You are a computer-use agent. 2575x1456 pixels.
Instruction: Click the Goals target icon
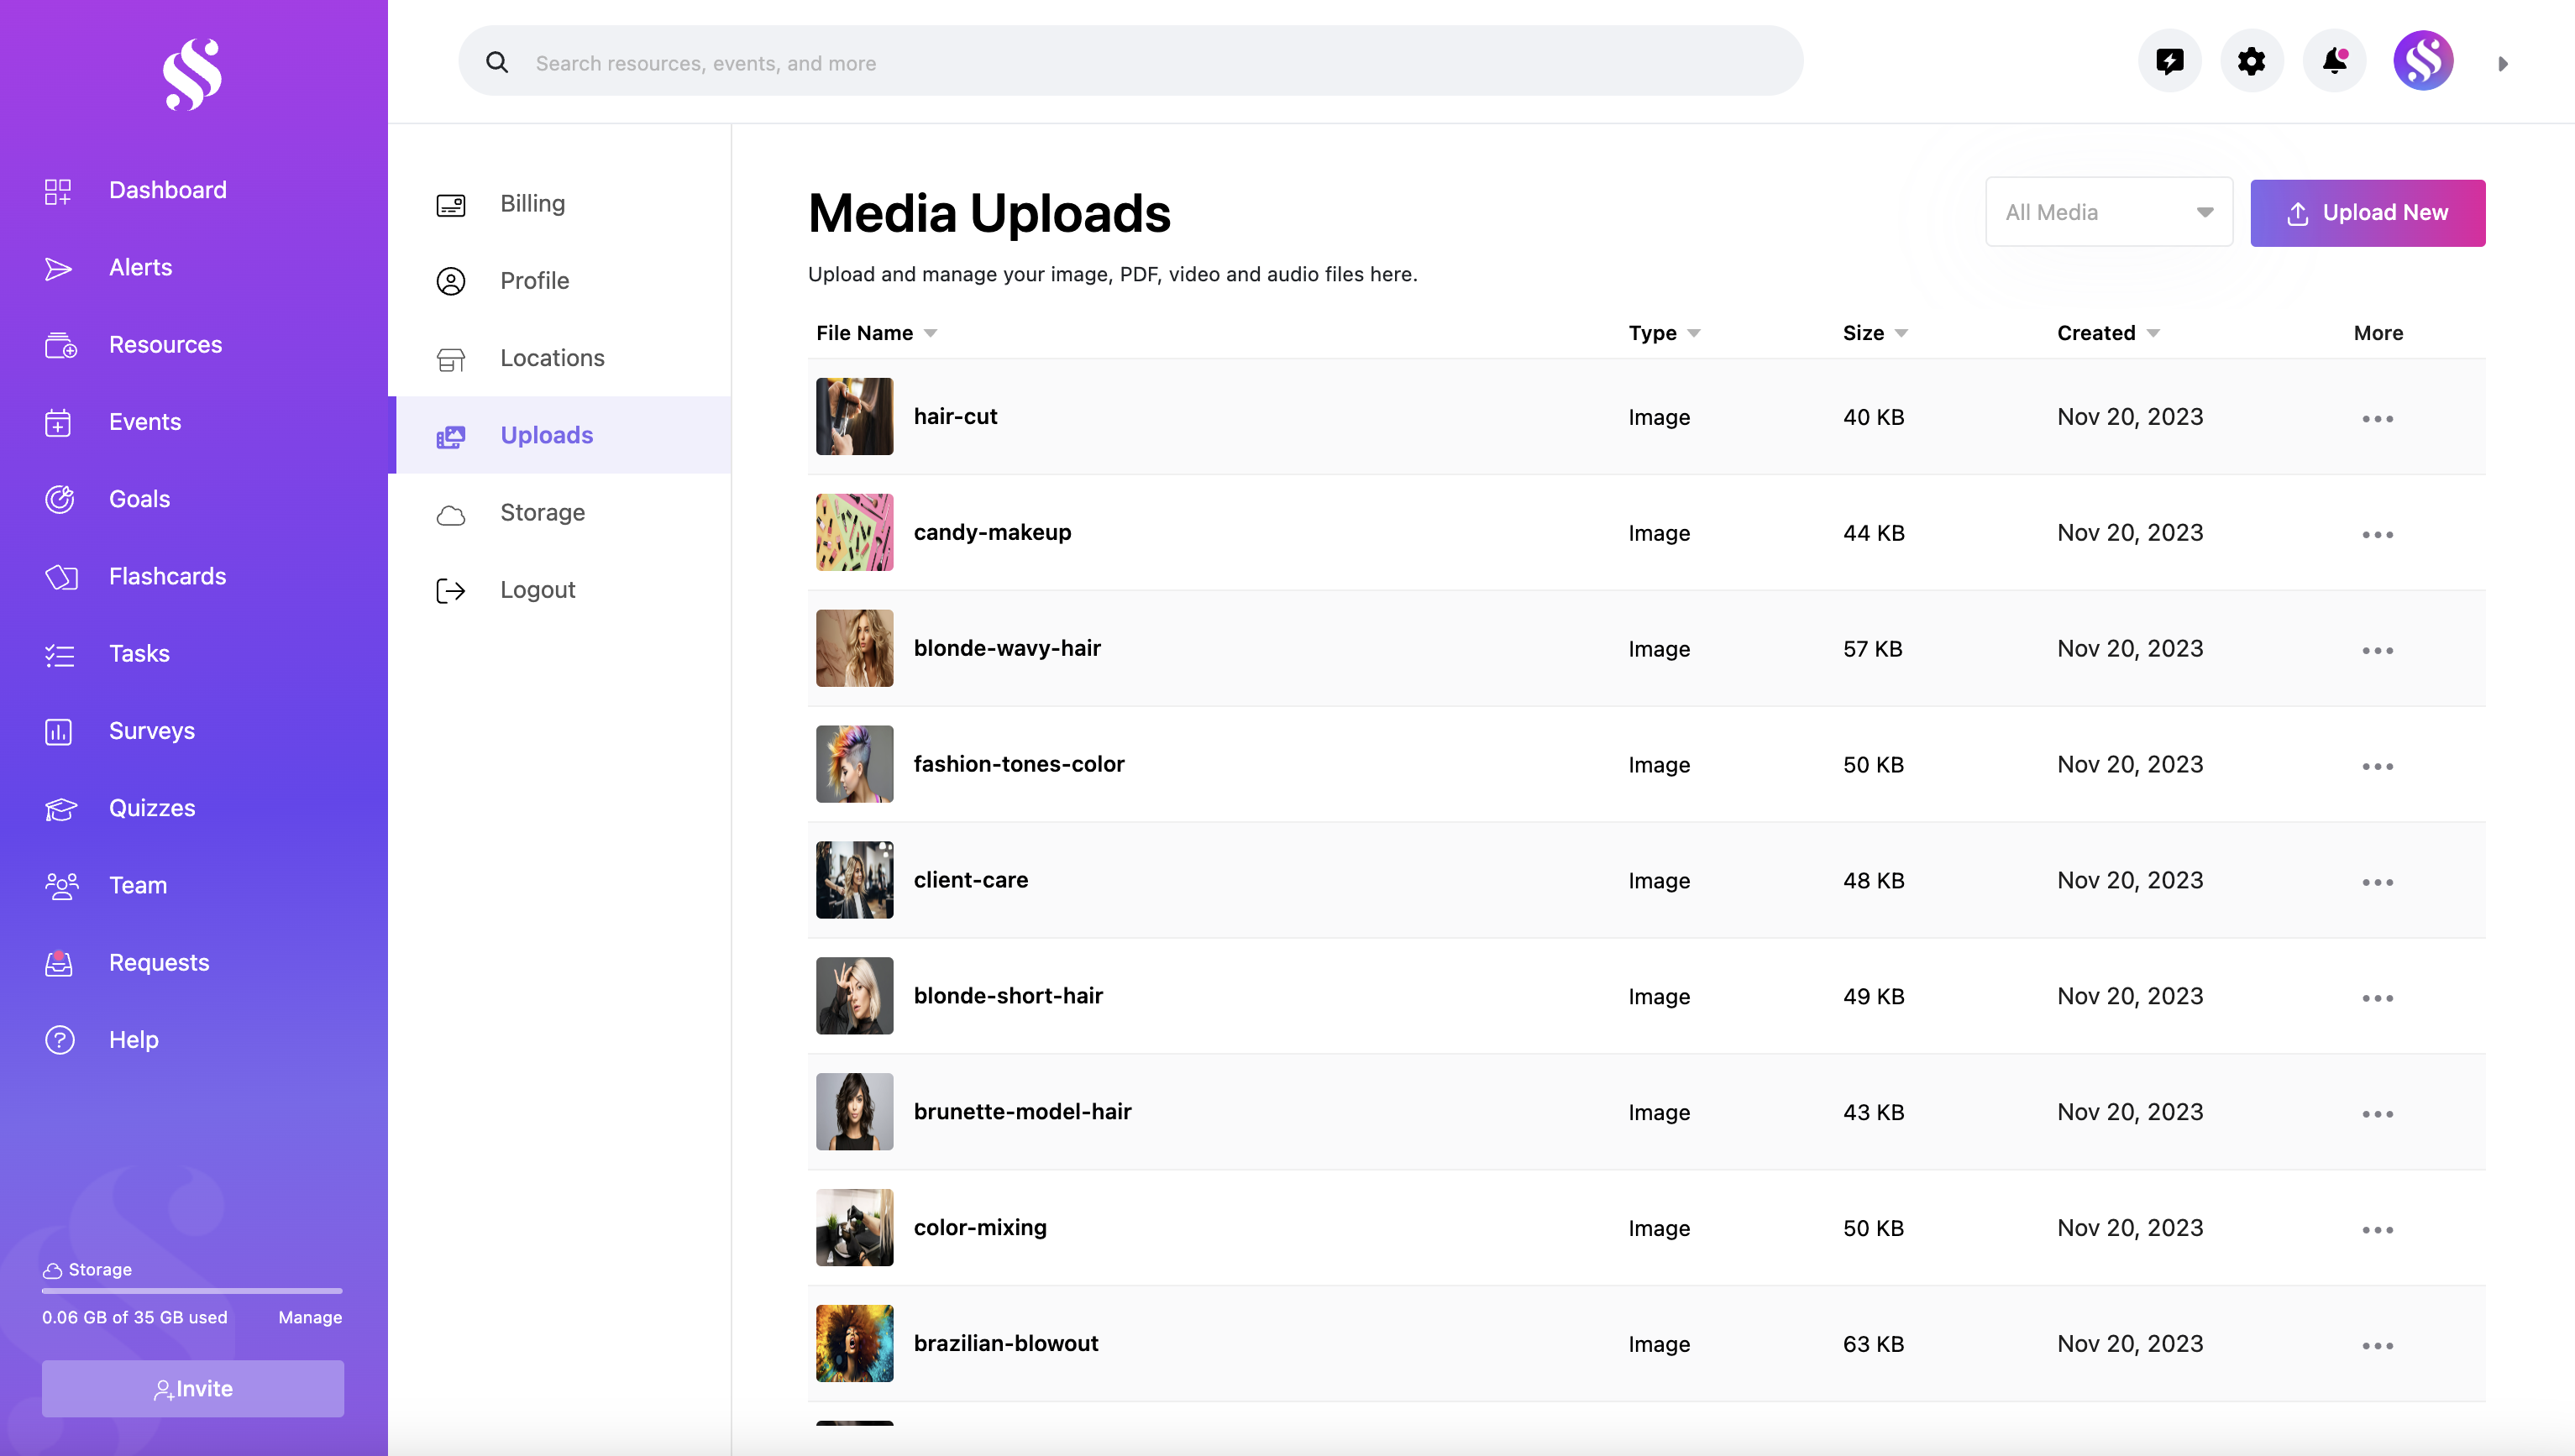(x=60, y=499)
